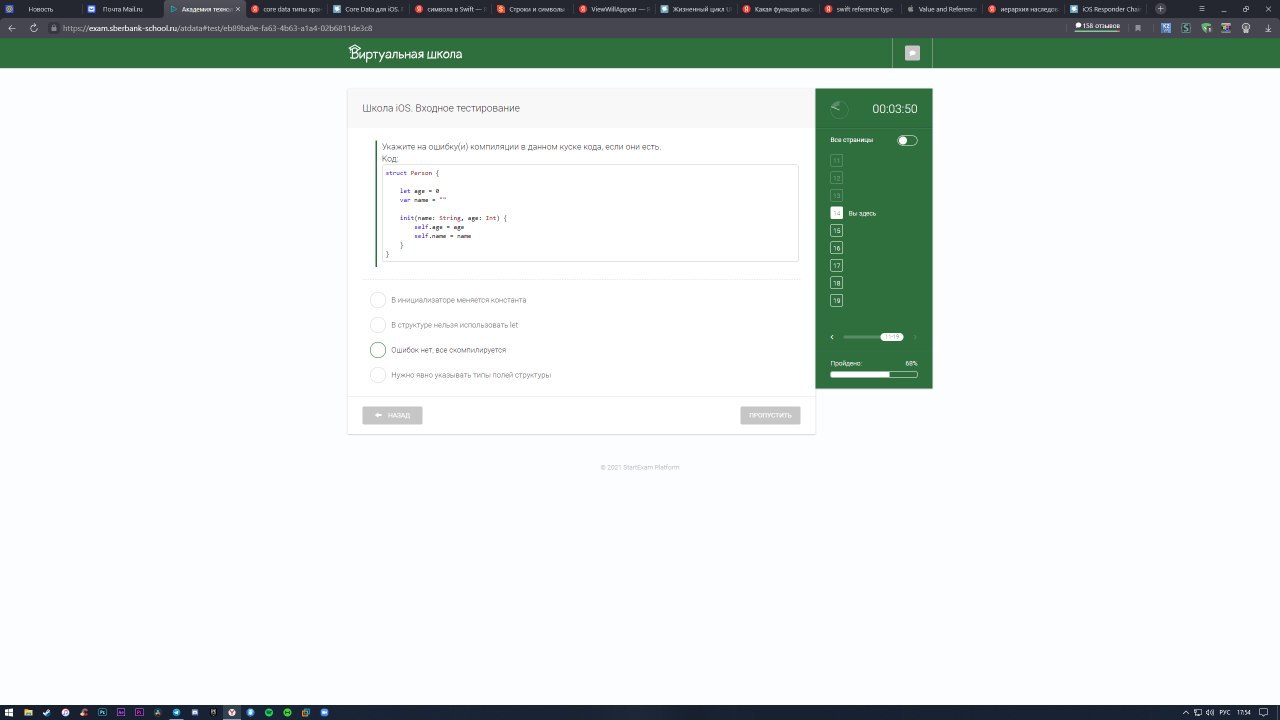Click the Пройдено progress bar

coord(874,374)
